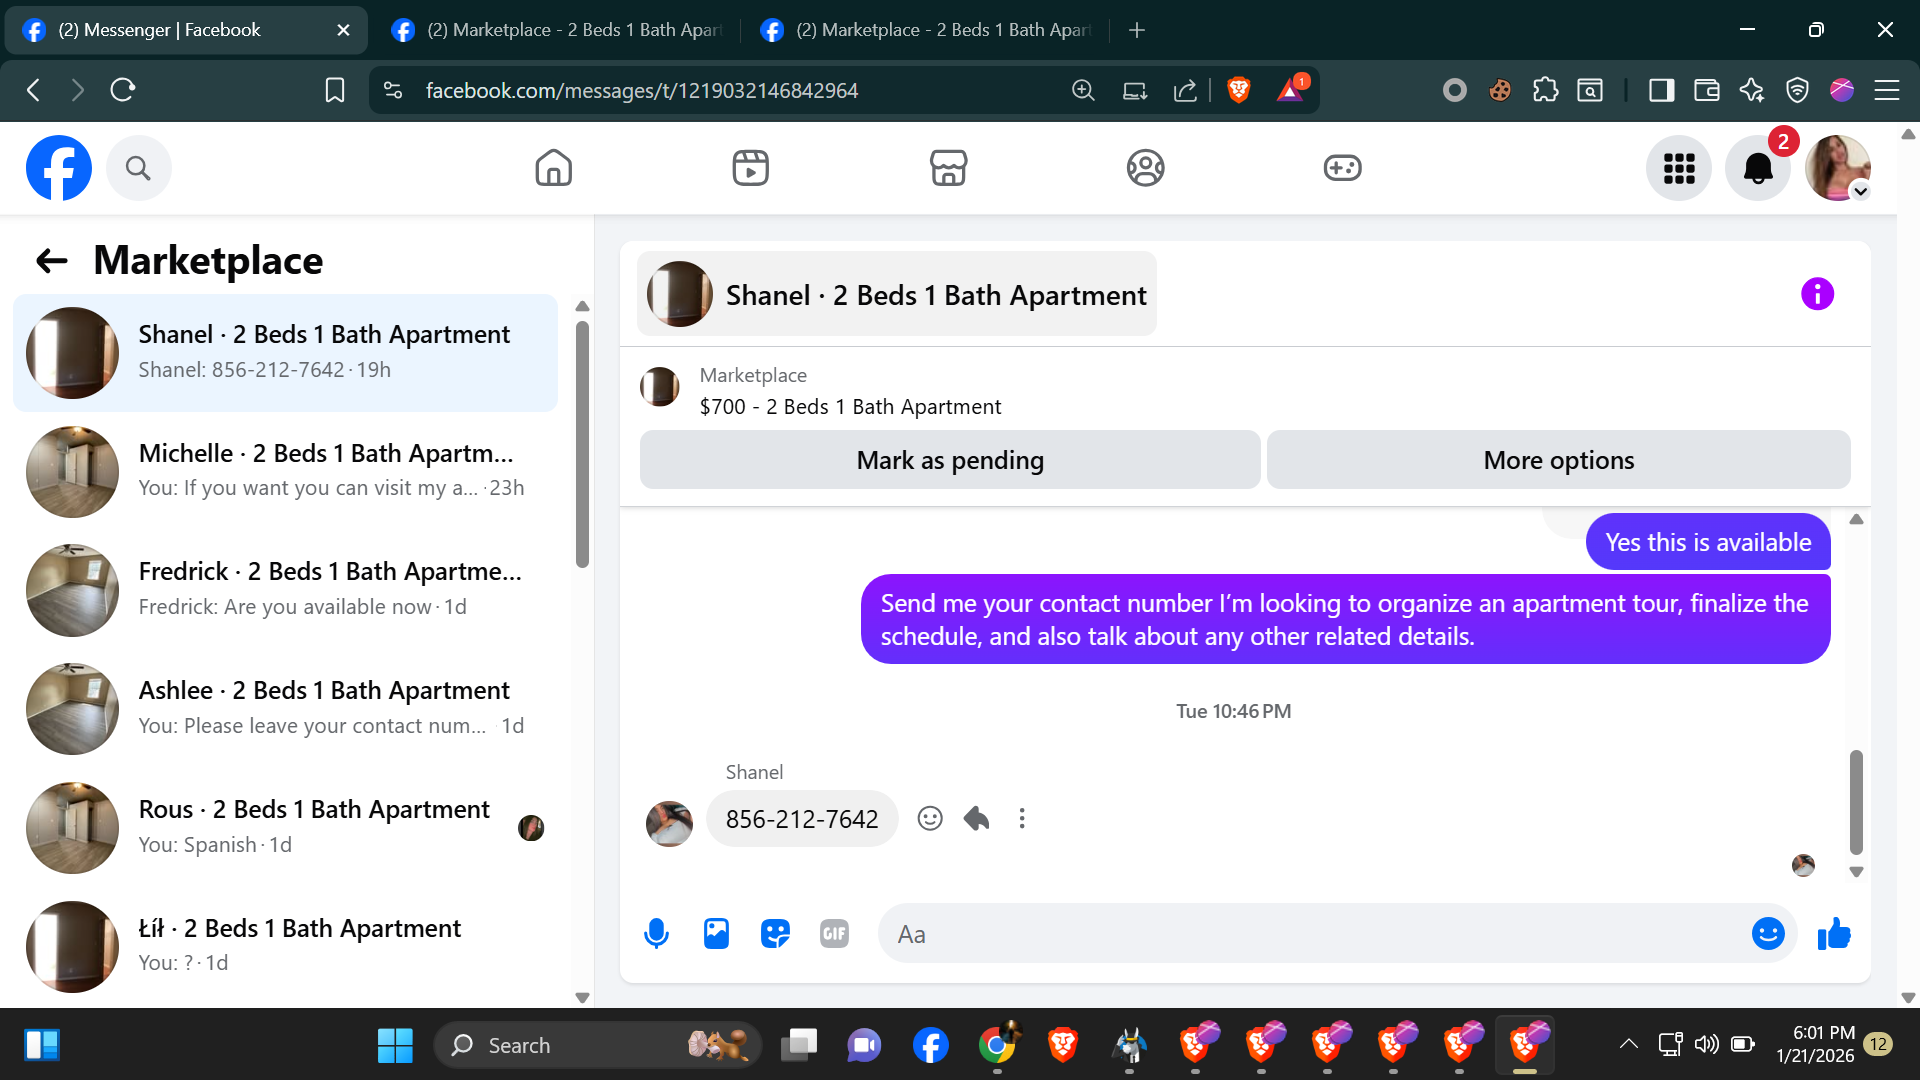Open emoji picker in message field
The width and height of the screenshot is (1920, 1080).
tap(1767, 934)
